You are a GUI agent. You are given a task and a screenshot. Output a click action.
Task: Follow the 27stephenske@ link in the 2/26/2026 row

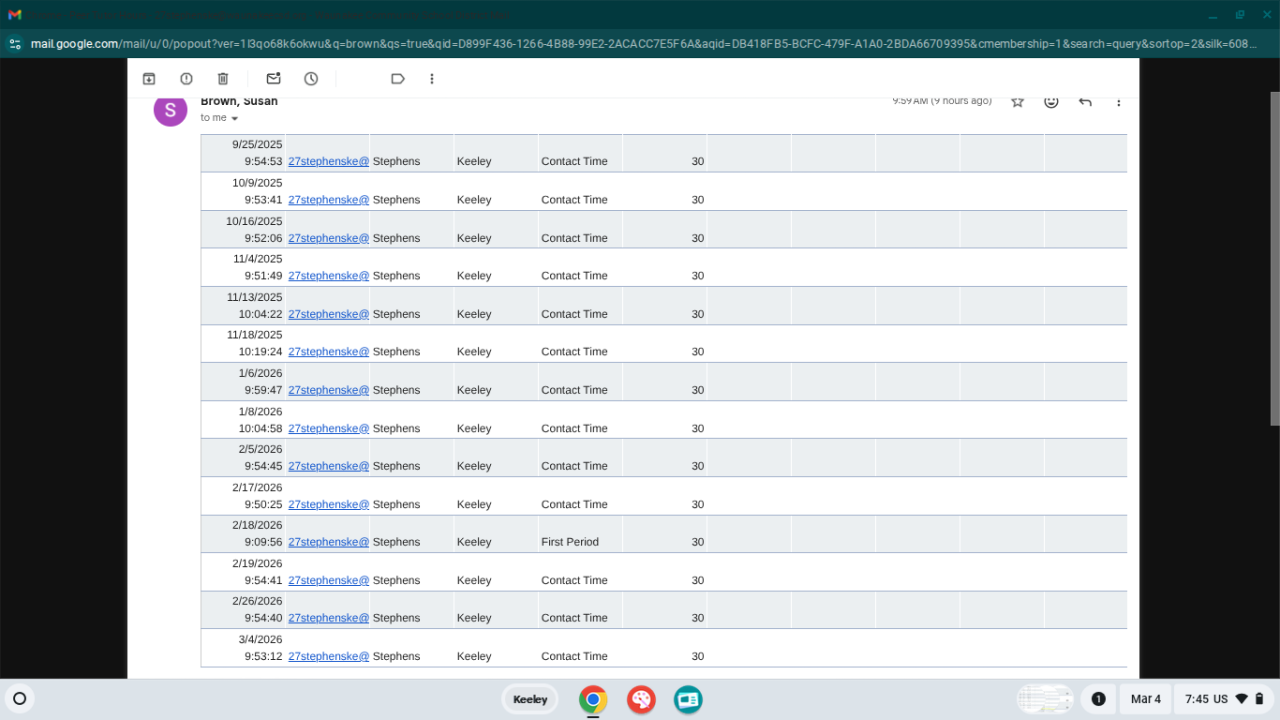click(x=329, y=618)
